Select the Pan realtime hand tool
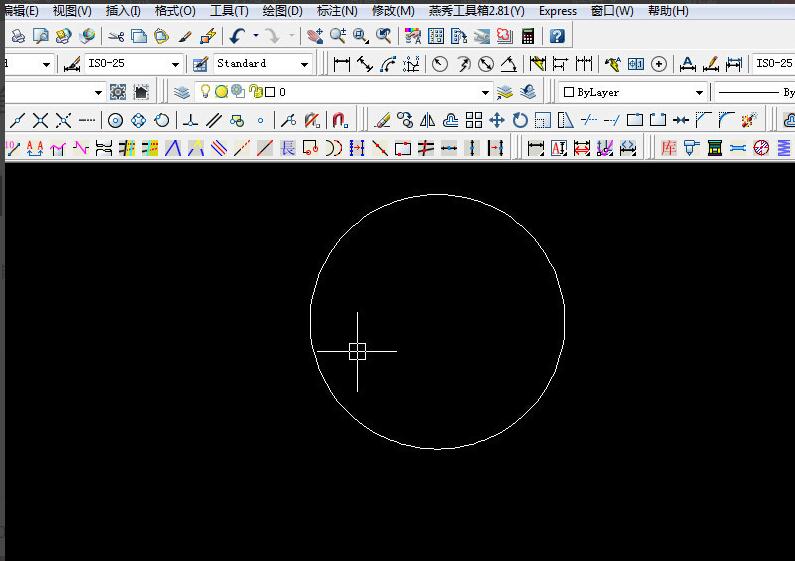This screenshot has width=795, height=561. click(315, 36)
